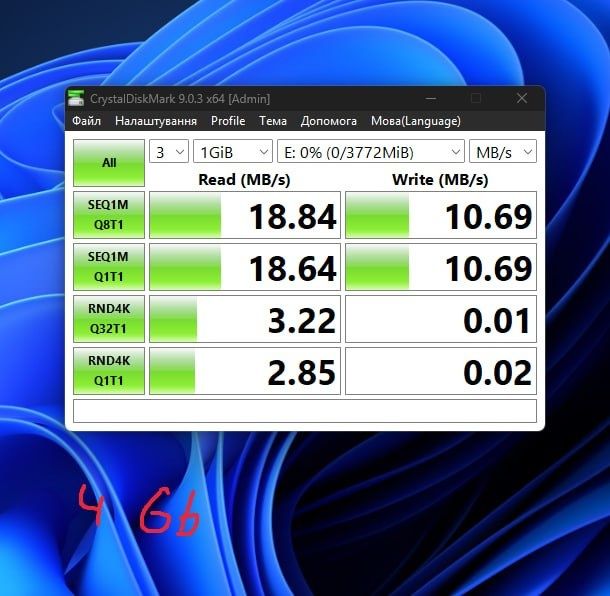The height and width of the screenshot is (596, 610).
Task: Start the SEQ1M Q1T1 test
Action: pyautogui.click(x=109, y=267)
